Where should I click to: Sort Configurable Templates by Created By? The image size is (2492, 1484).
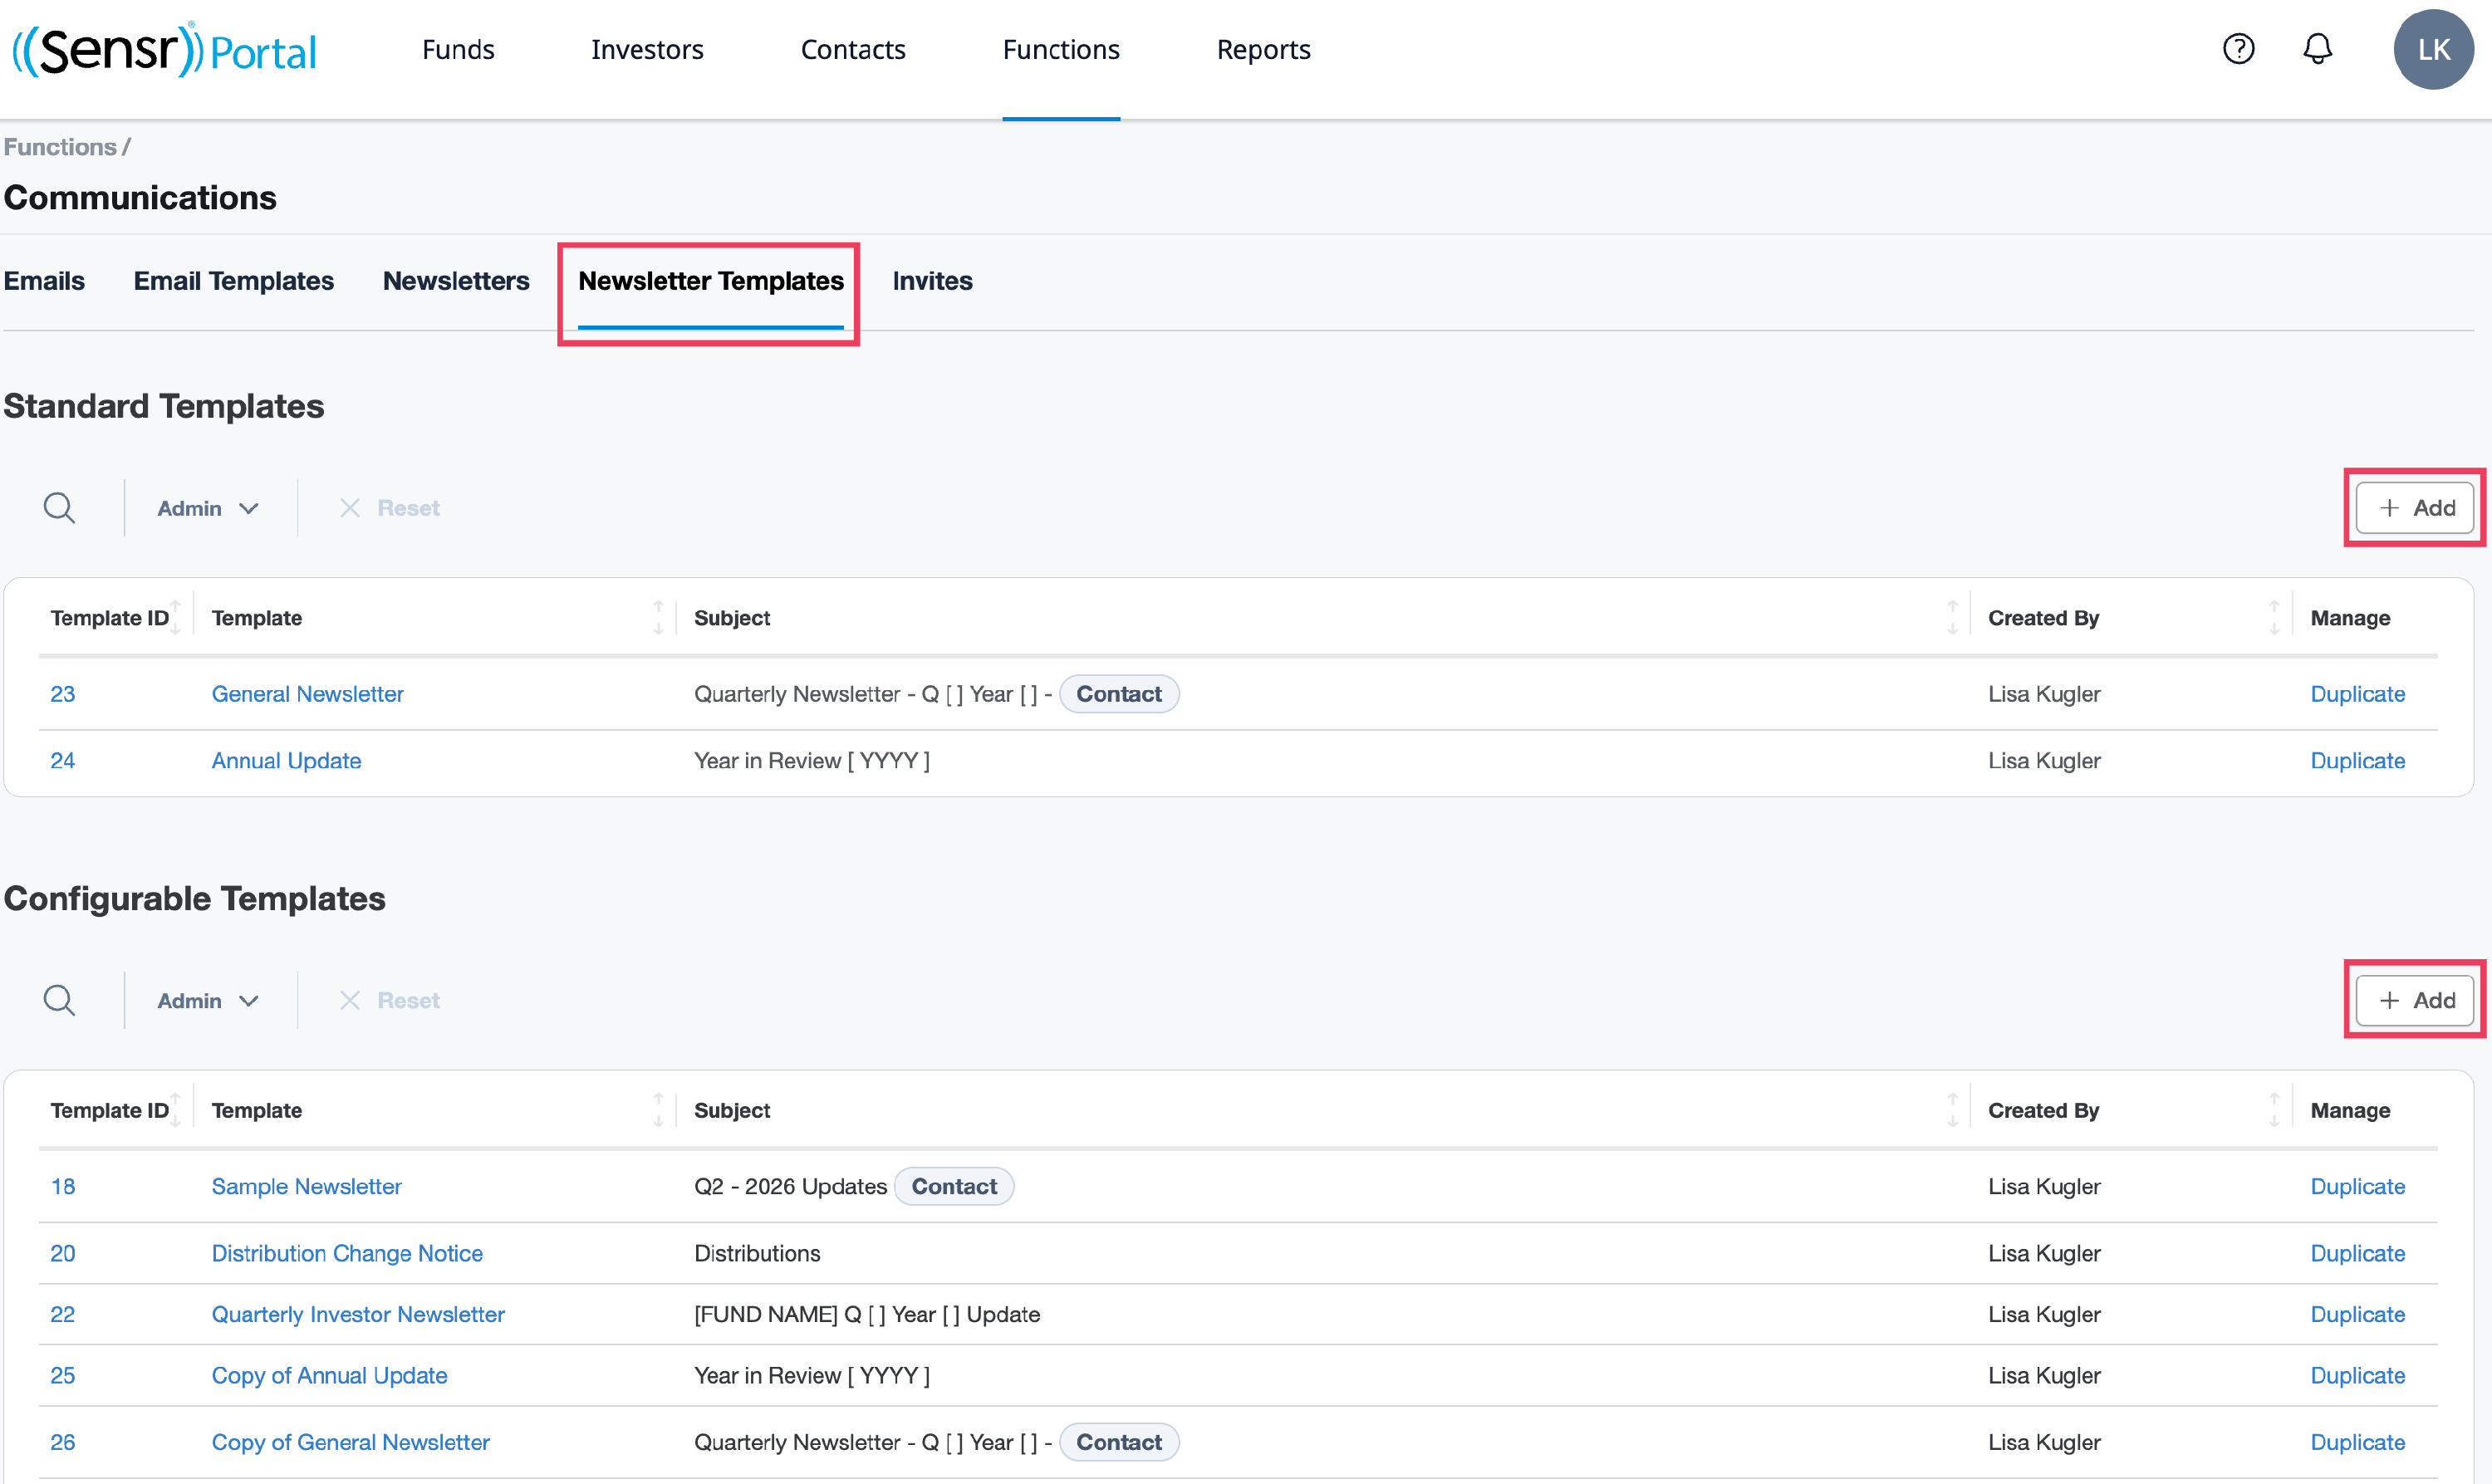pos(2274,1109)
